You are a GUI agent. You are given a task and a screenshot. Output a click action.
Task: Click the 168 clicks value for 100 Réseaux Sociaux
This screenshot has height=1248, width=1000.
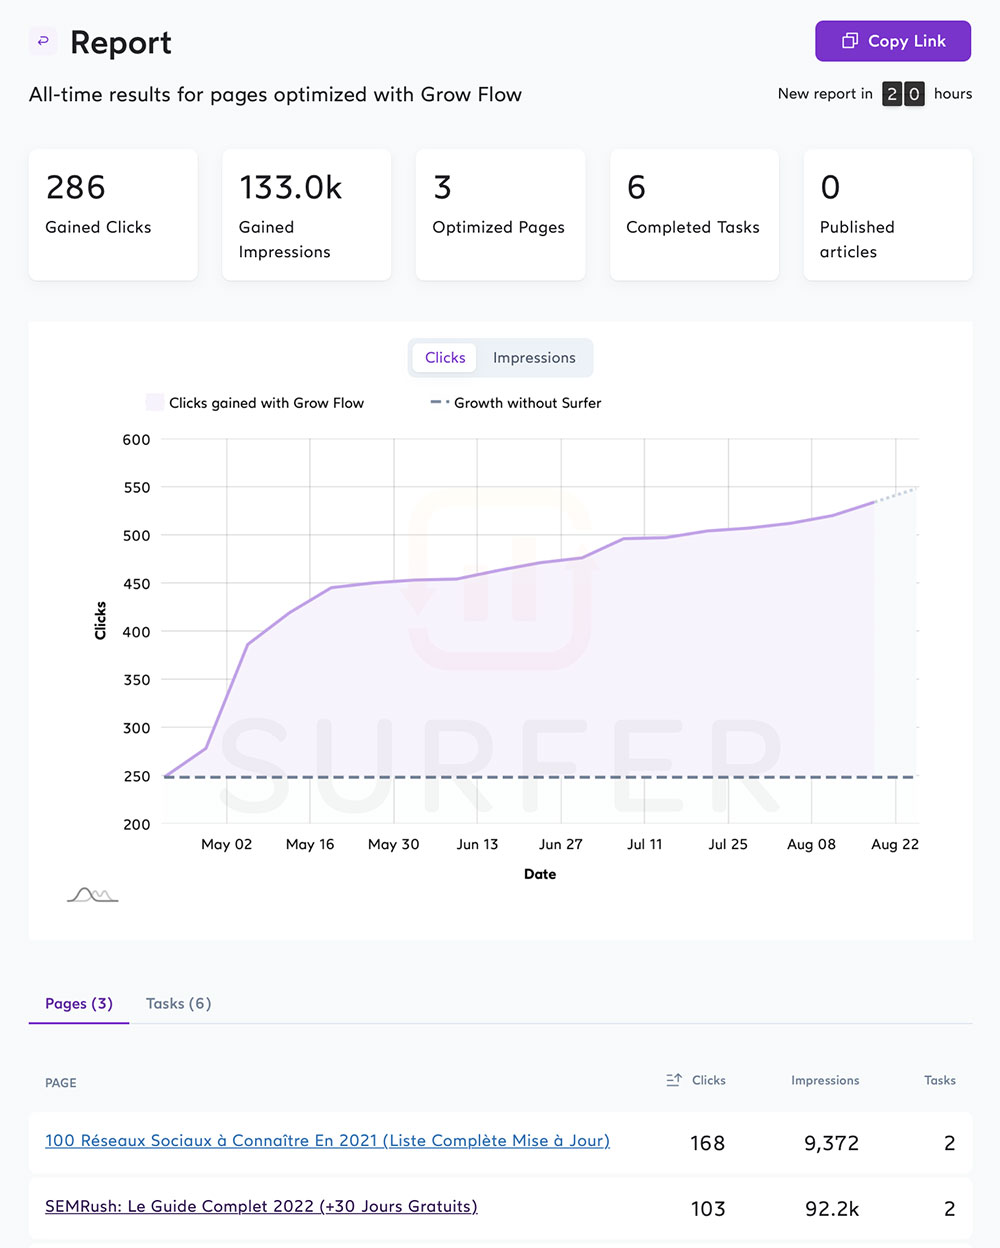pyautogui.click(x=707, y=1143)
